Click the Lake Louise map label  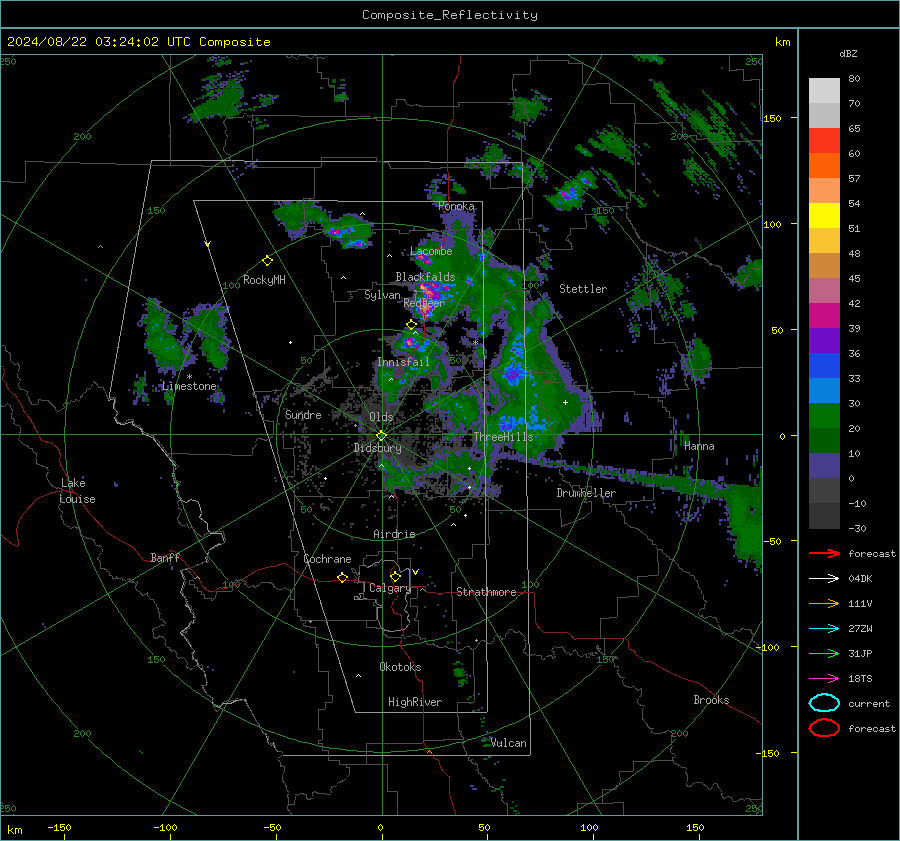tap(77, 491)
